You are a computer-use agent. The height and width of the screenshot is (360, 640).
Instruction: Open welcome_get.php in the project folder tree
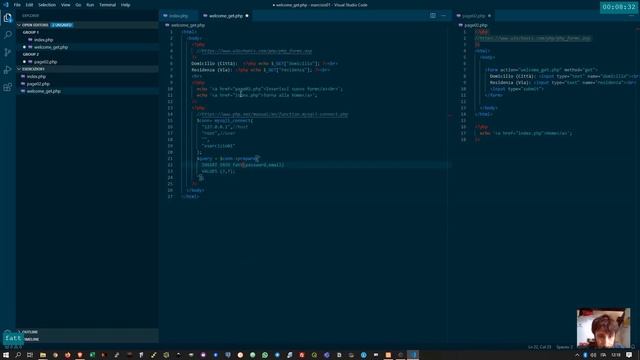pos(43,91)
